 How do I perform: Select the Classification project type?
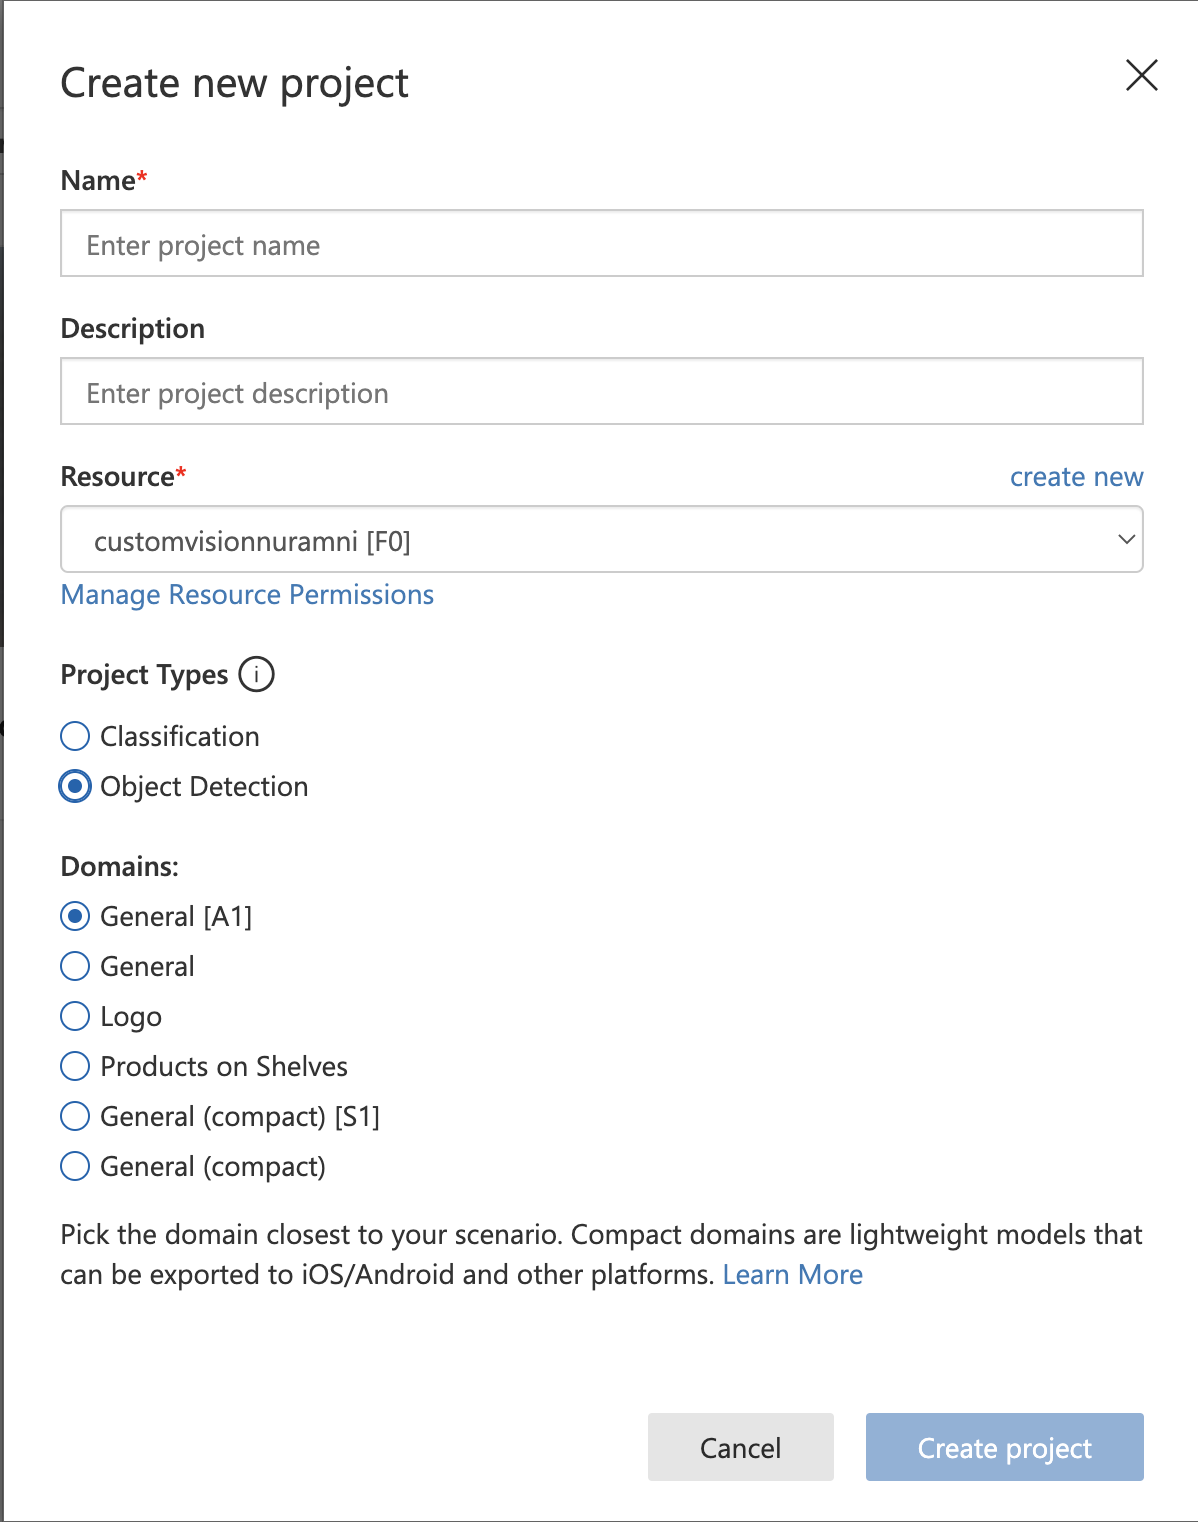point(74,736)
